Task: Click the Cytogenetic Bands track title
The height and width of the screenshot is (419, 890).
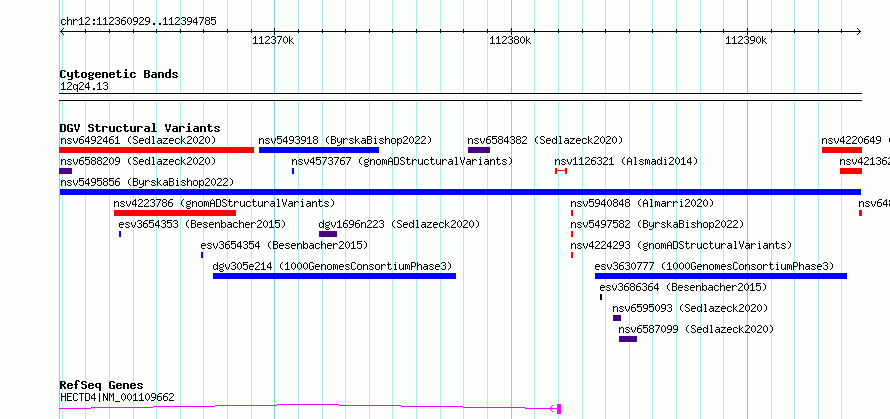Action: [119, 74]
